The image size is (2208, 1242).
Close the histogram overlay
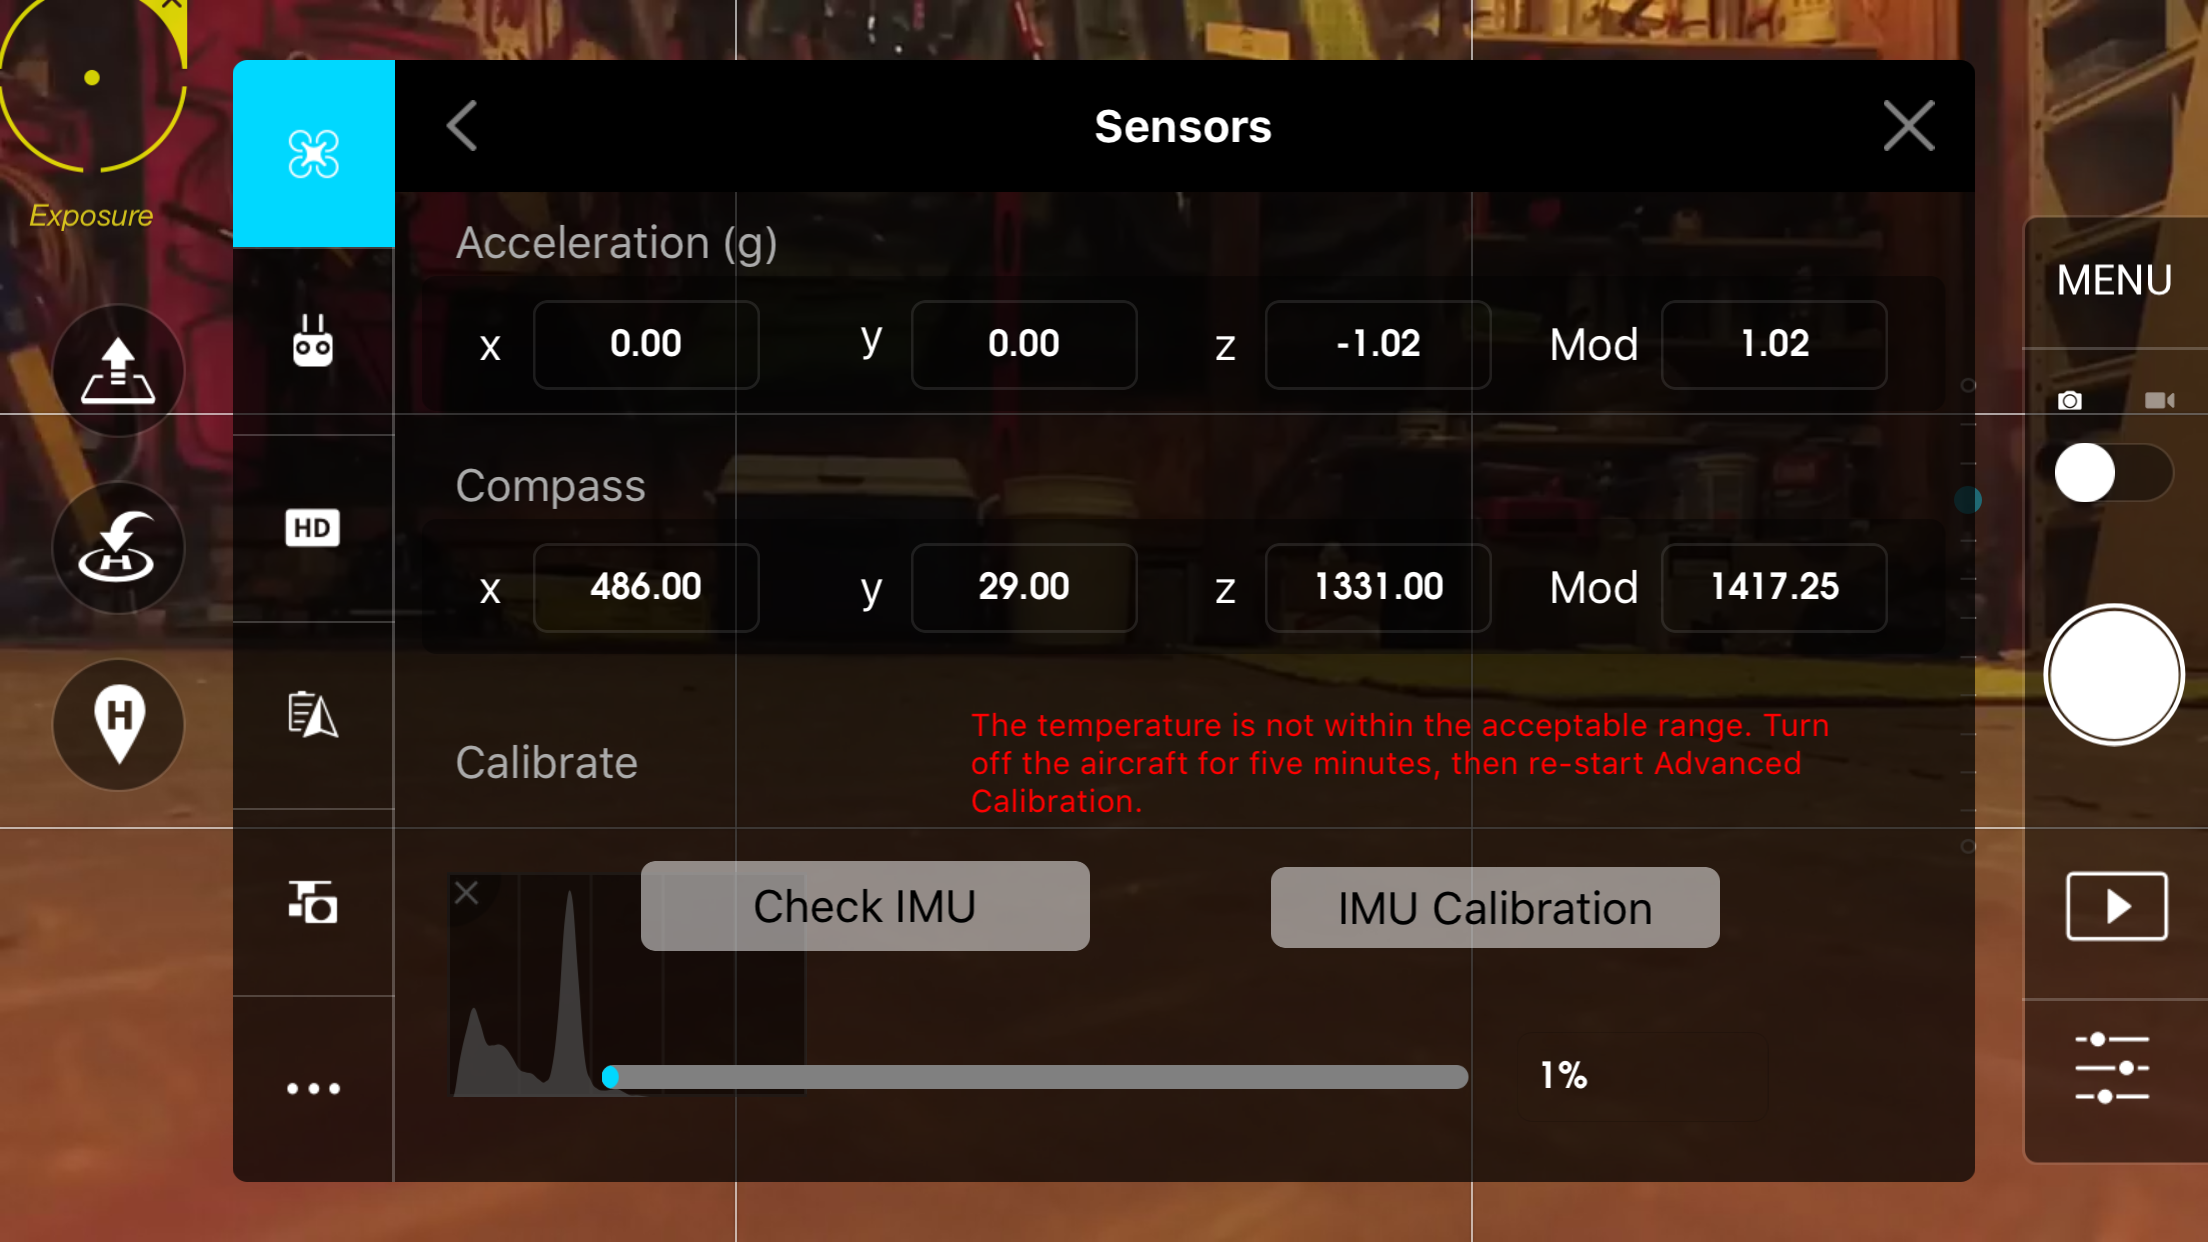[x=466, y=892]
